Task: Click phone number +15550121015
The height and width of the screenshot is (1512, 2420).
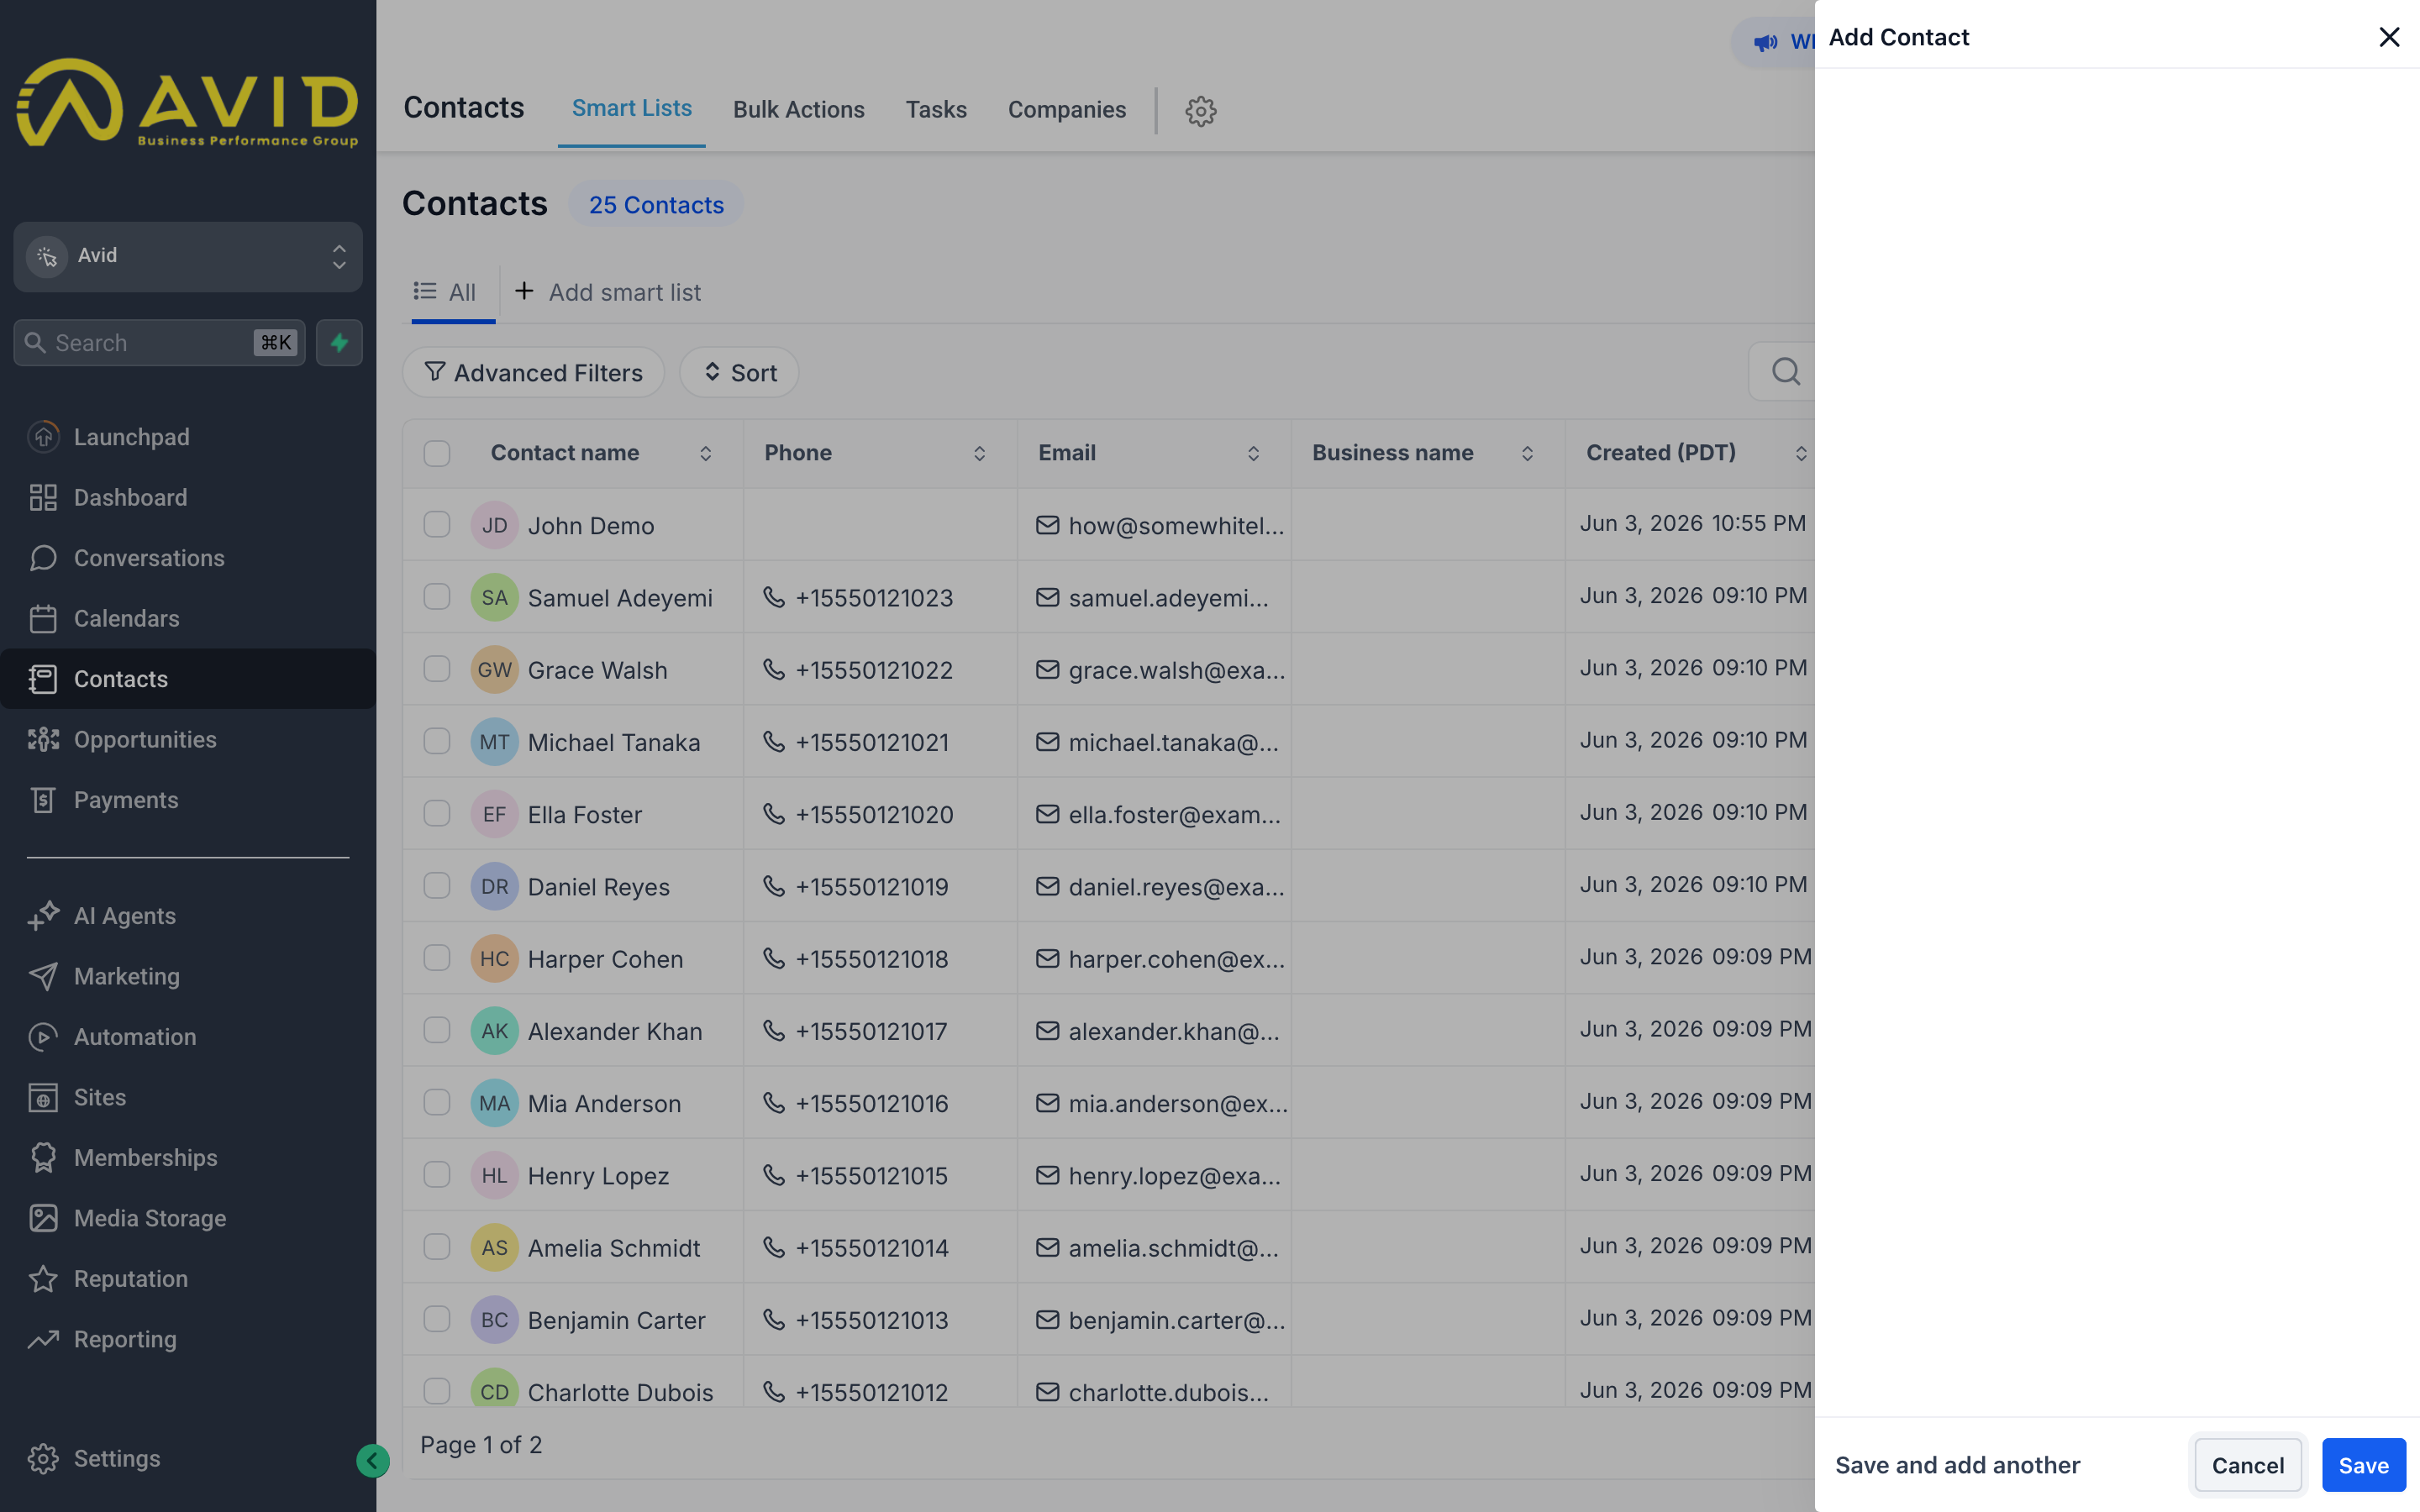Action: pos(871,1176)
